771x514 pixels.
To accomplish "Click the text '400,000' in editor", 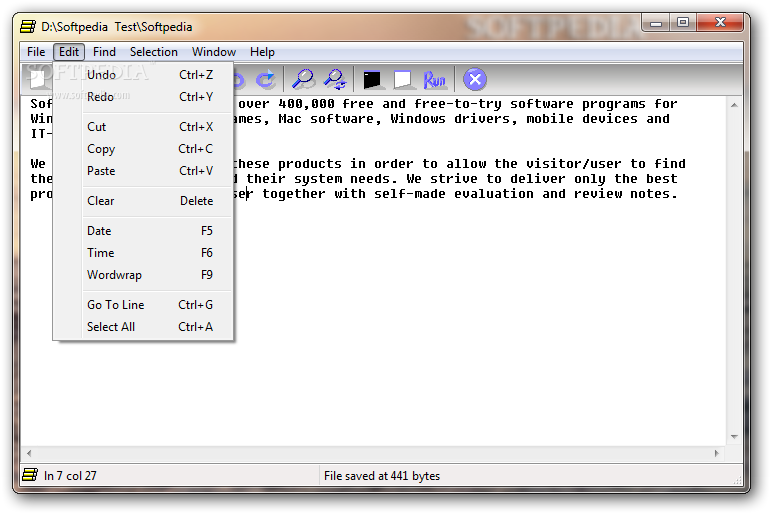I will (x=306, y=104).
